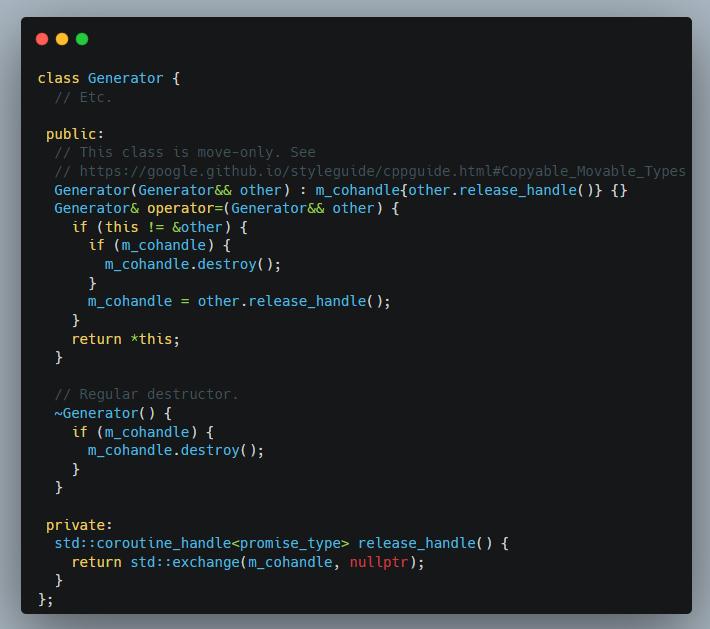Image resolution: width=710 pixels, height=629 pixels.
Task: Click the red 'nullptr' keyword
Action: 379,562
